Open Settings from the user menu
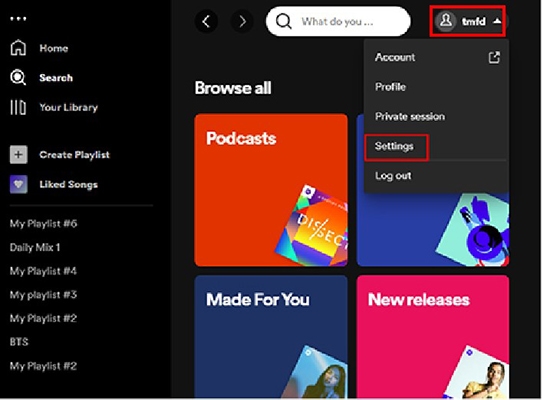Image resolution: width=542 pixels, height=400 pixels. coord(436,146)
